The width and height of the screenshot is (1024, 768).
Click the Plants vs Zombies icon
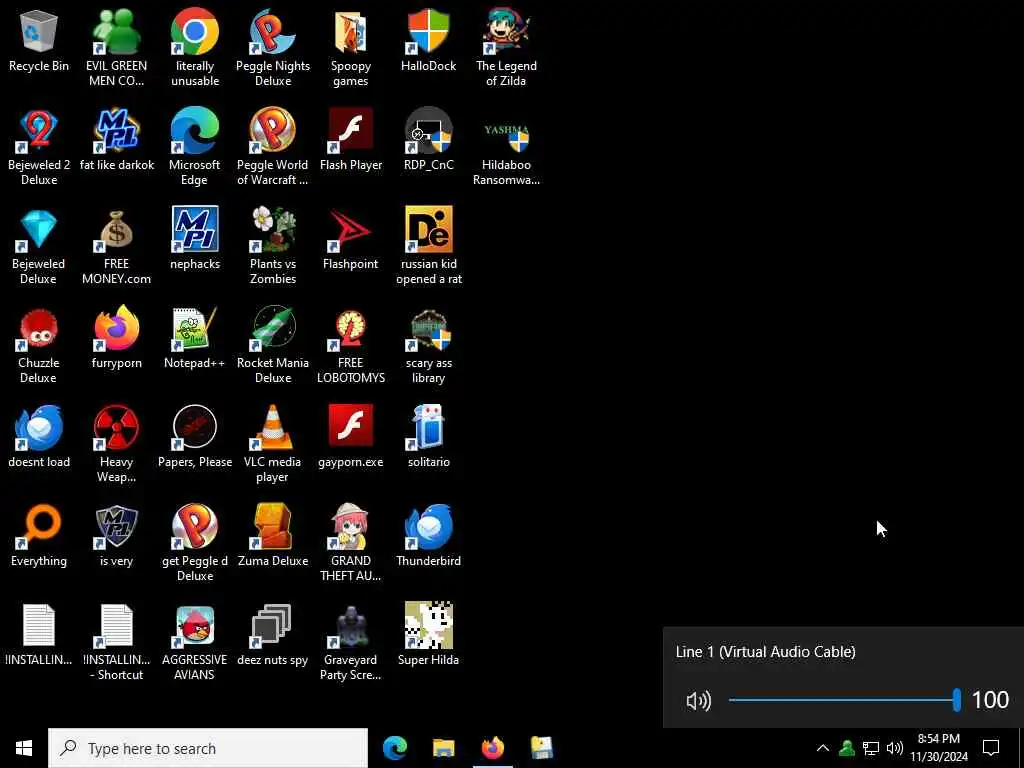click(272, 246)
